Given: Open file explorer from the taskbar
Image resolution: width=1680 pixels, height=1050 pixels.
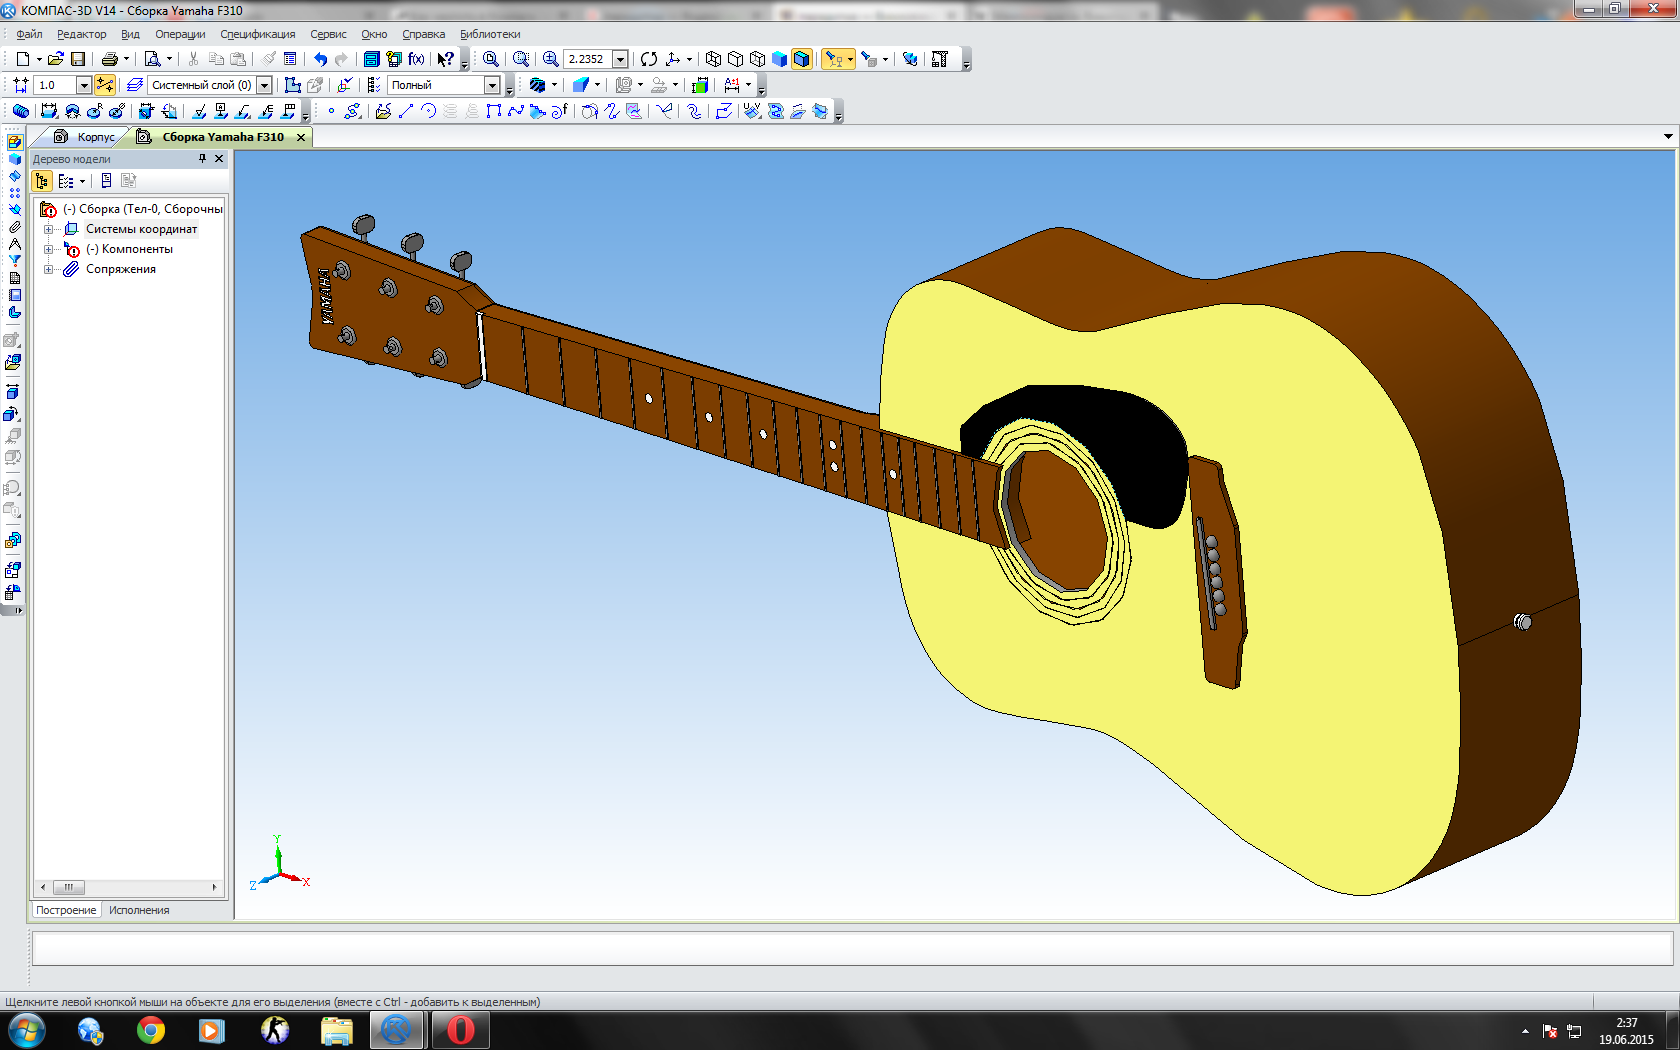Looking at the screenshot, I should pos(337,1030).
